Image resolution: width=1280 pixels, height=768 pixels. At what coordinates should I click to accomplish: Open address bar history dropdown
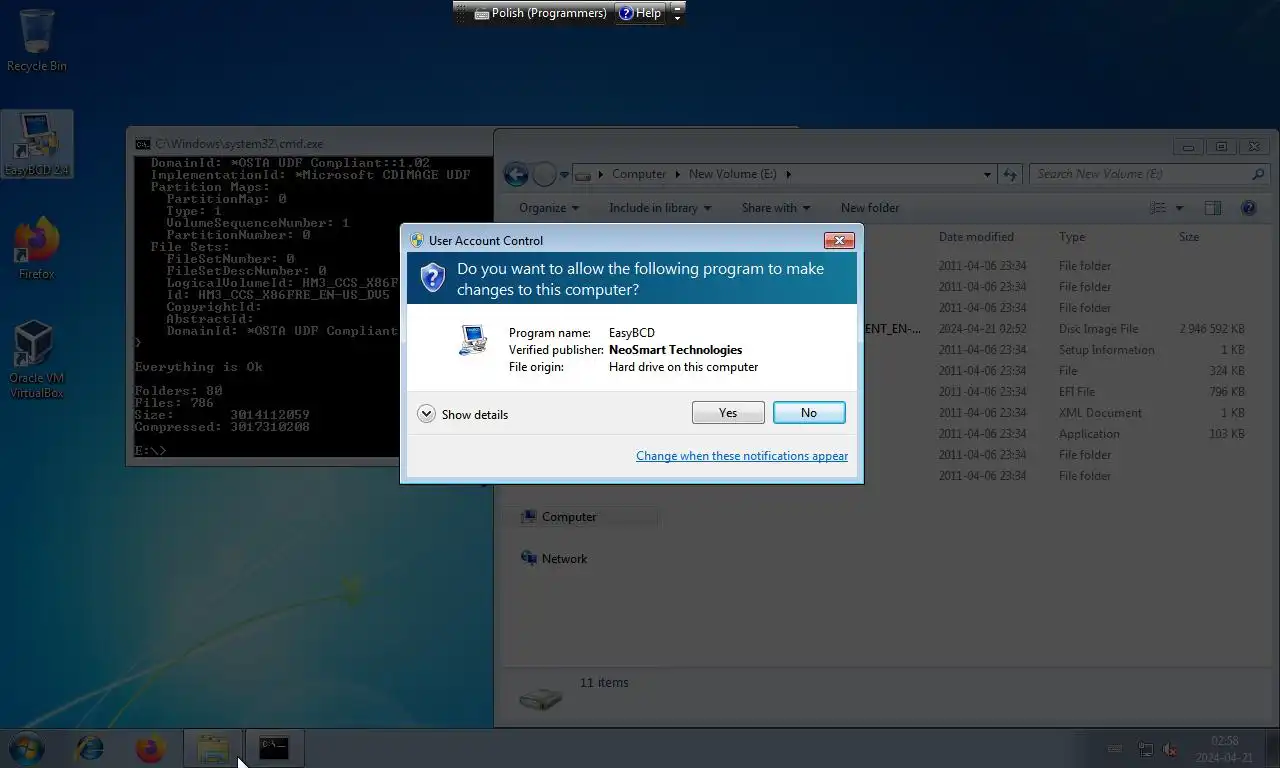(987, 174)
